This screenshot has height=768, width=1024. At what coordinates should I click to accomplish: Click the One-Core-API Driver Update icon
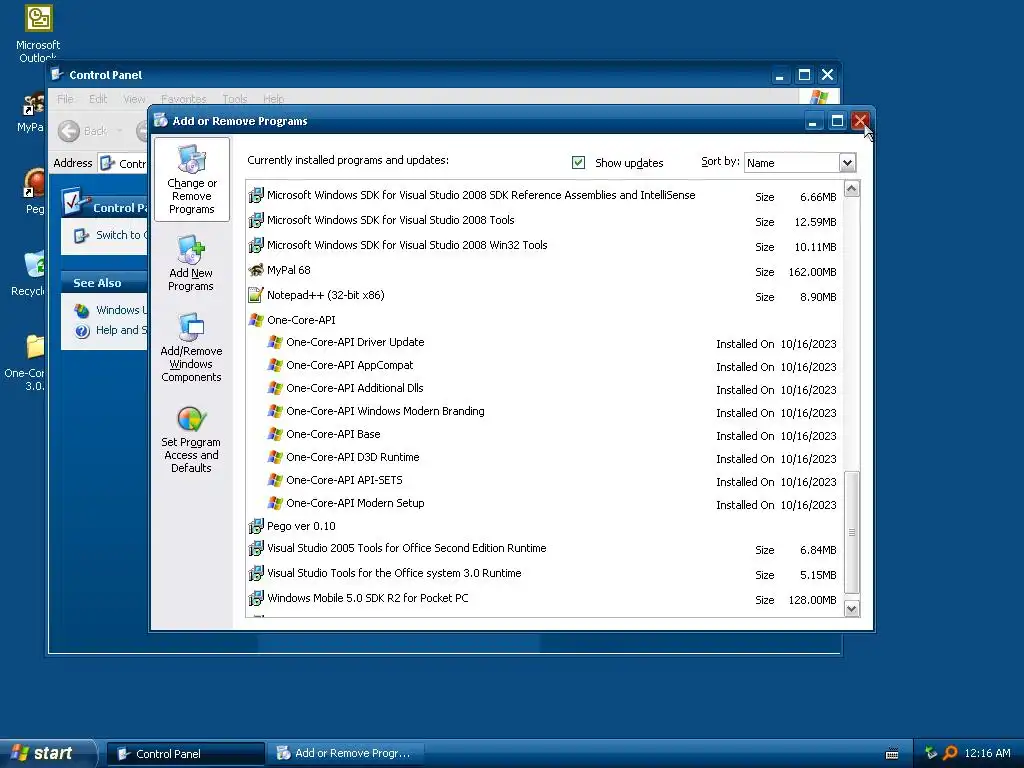point(275,342)
